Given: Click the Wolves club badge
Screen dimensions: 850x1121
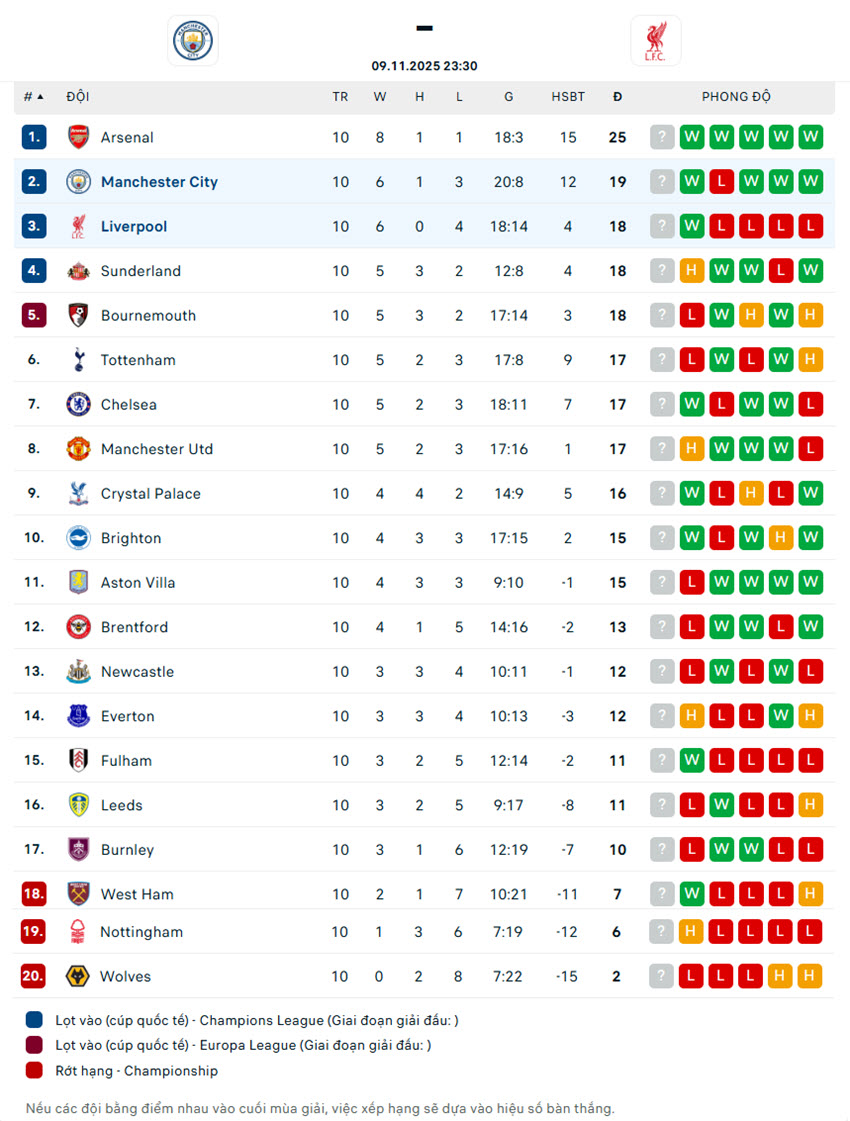Looking at the screenshot, I should click(x=78, y=976).
